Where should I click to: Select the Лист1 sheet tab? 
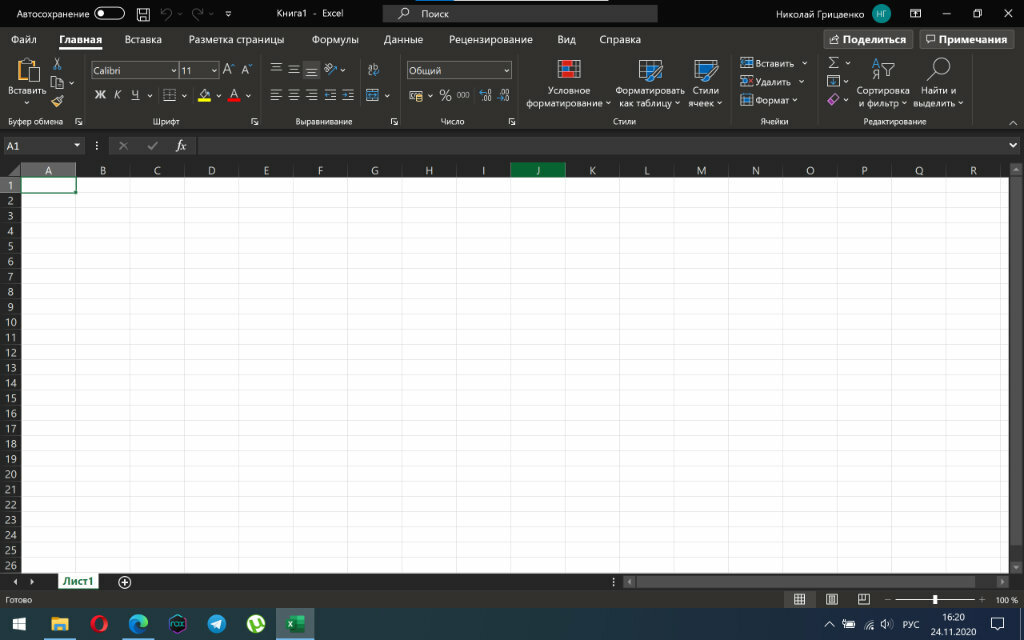point(78,581)
